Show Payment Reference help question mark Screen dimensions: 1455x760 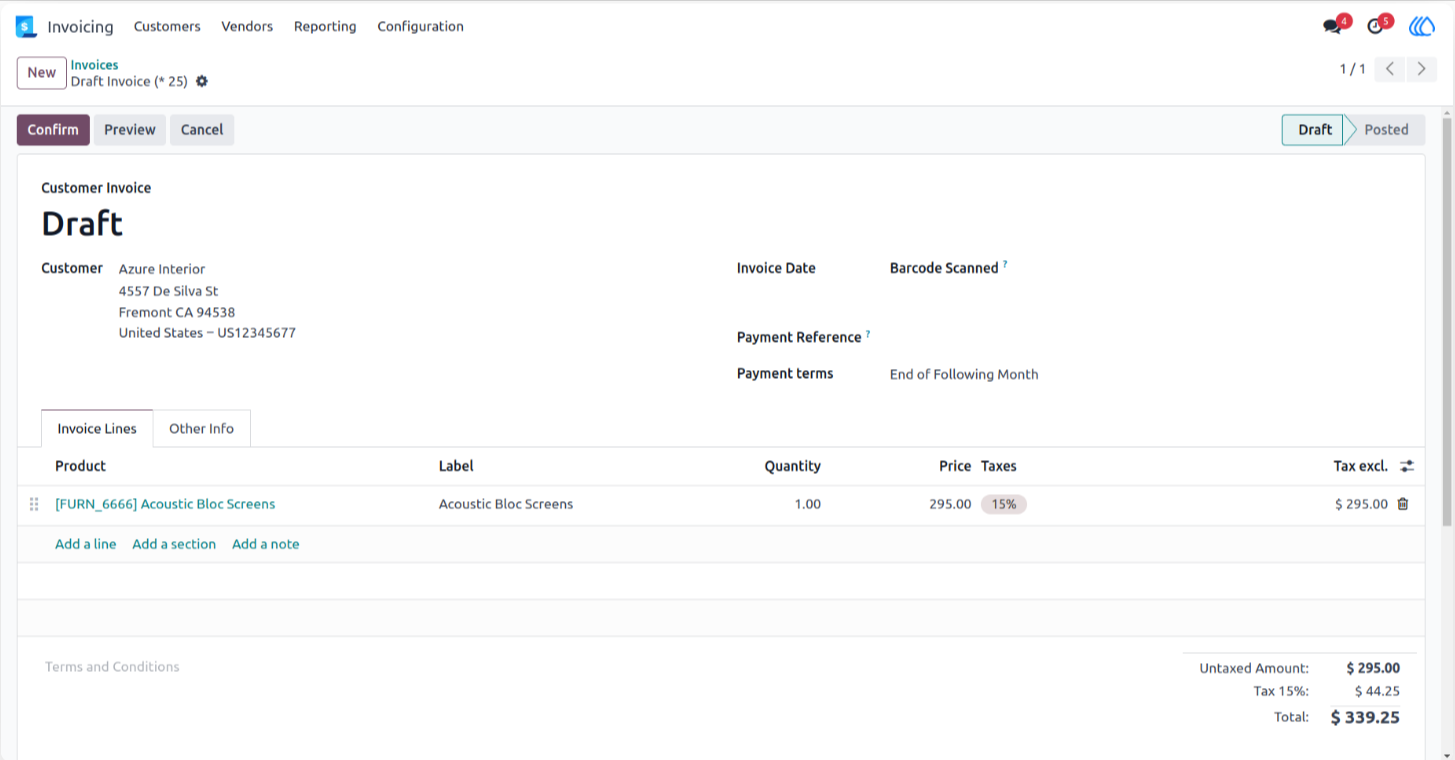[x=868, y=334]
